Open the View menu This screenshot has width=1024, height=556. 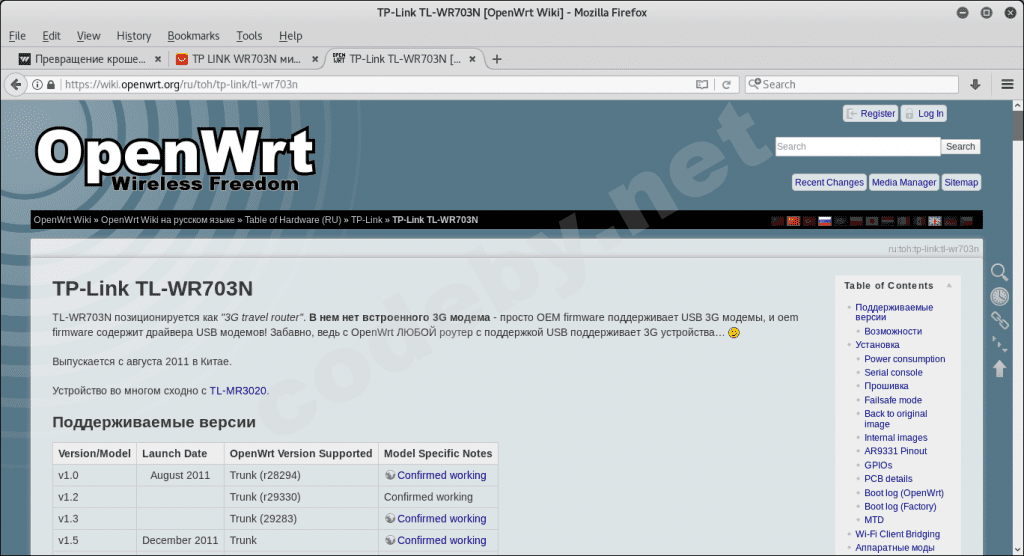click(88, 36)
